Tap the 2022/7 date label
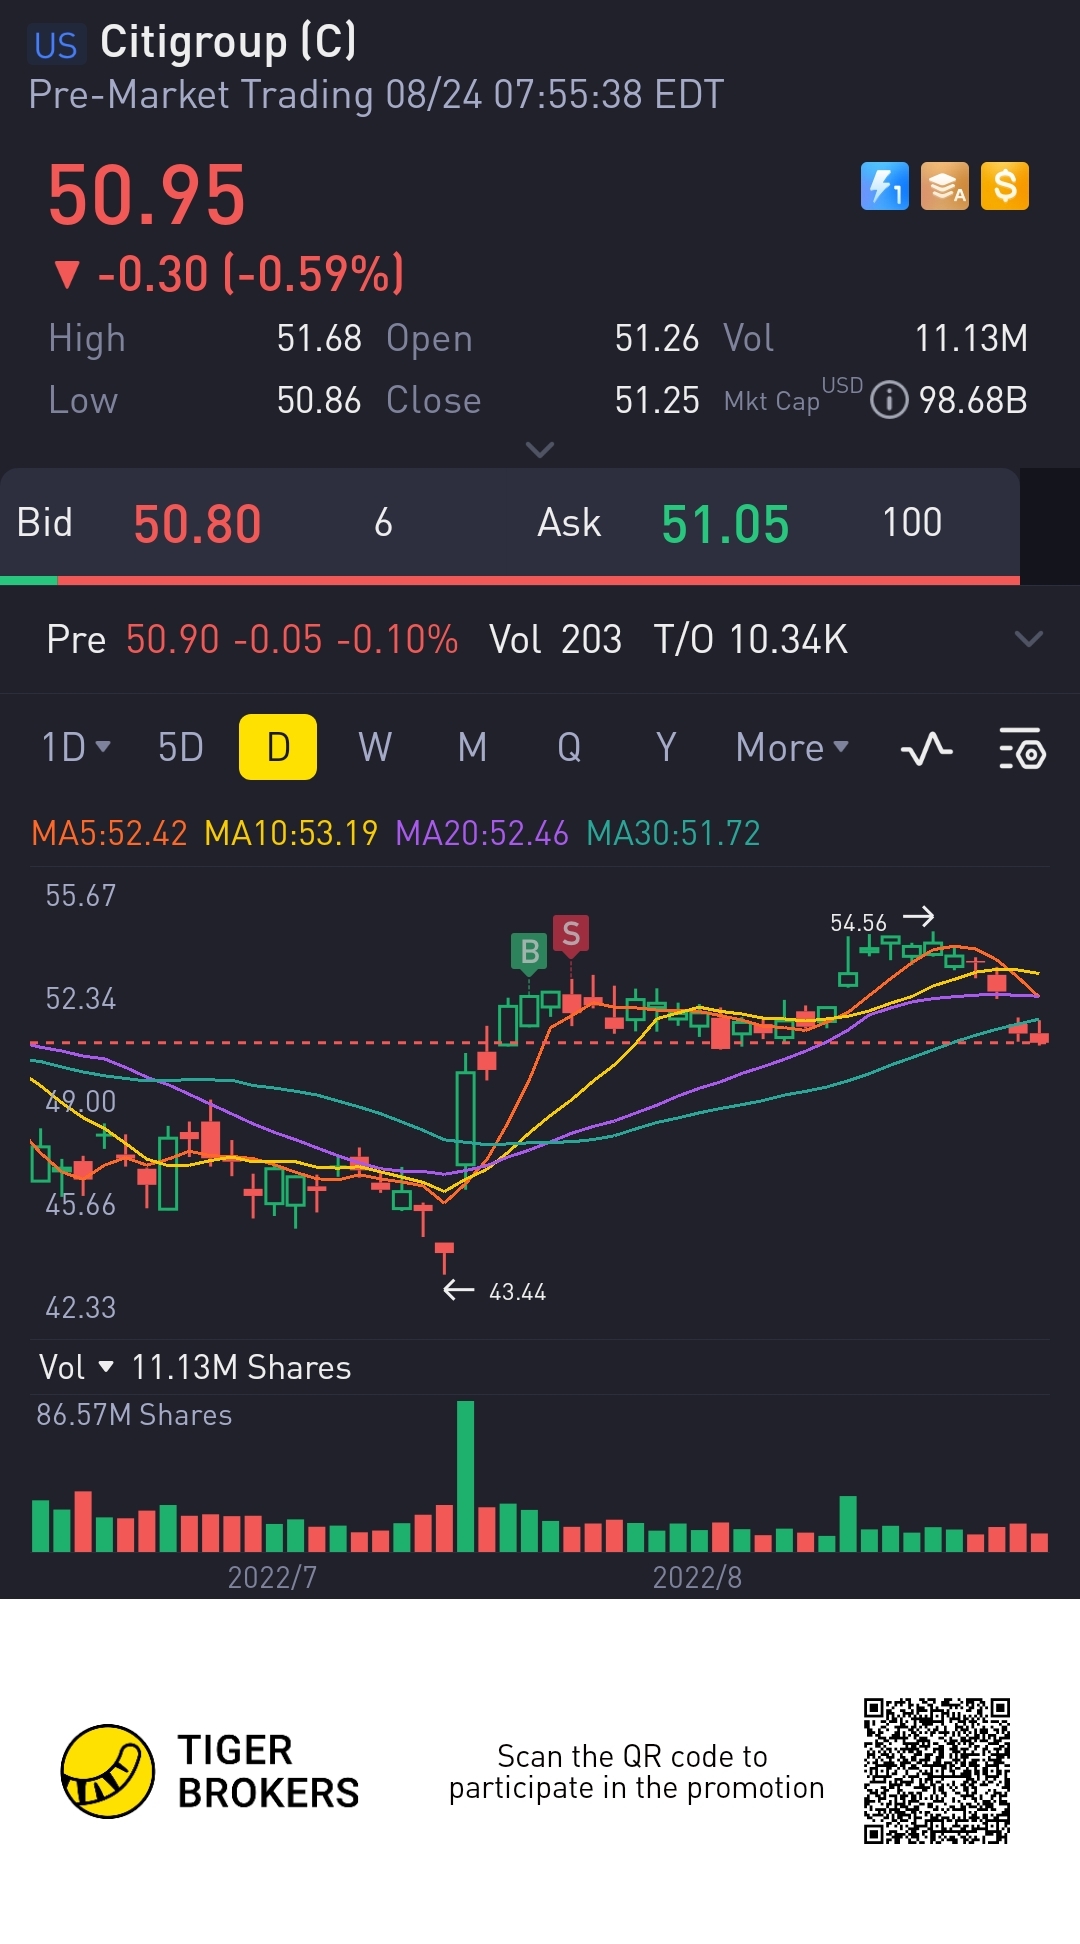The width and height of the screenshot is (1080, 1944). click(x=272, y=1577)
